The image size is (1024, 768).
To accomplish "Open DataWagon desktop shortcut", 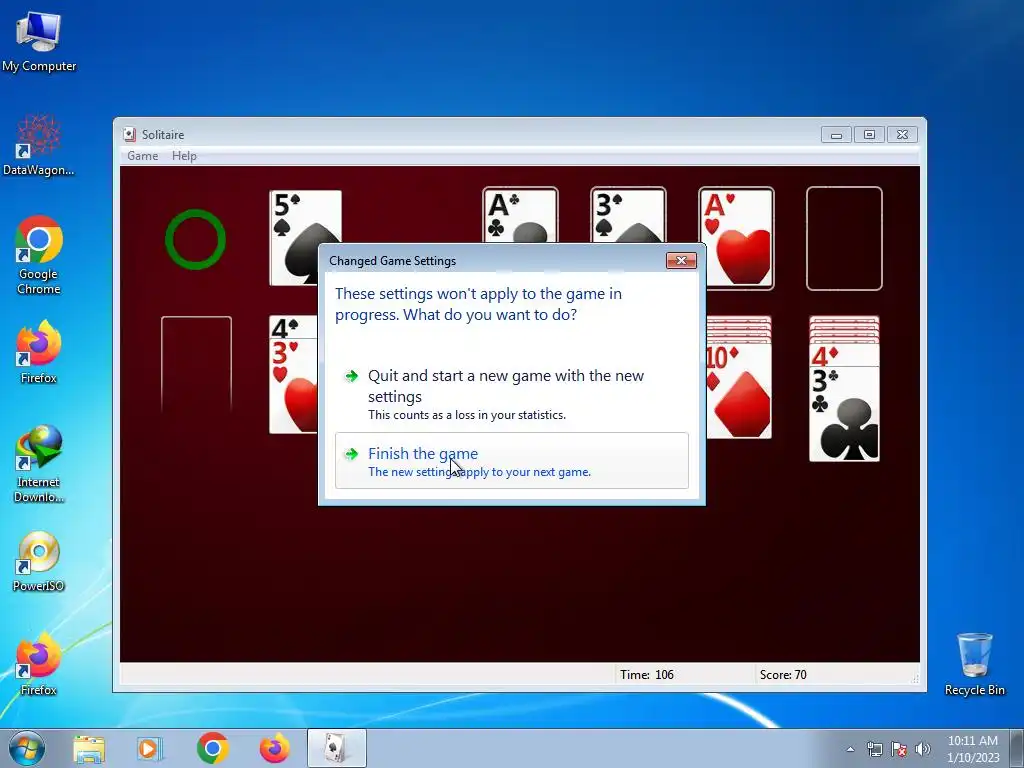I will coord(39,144).
